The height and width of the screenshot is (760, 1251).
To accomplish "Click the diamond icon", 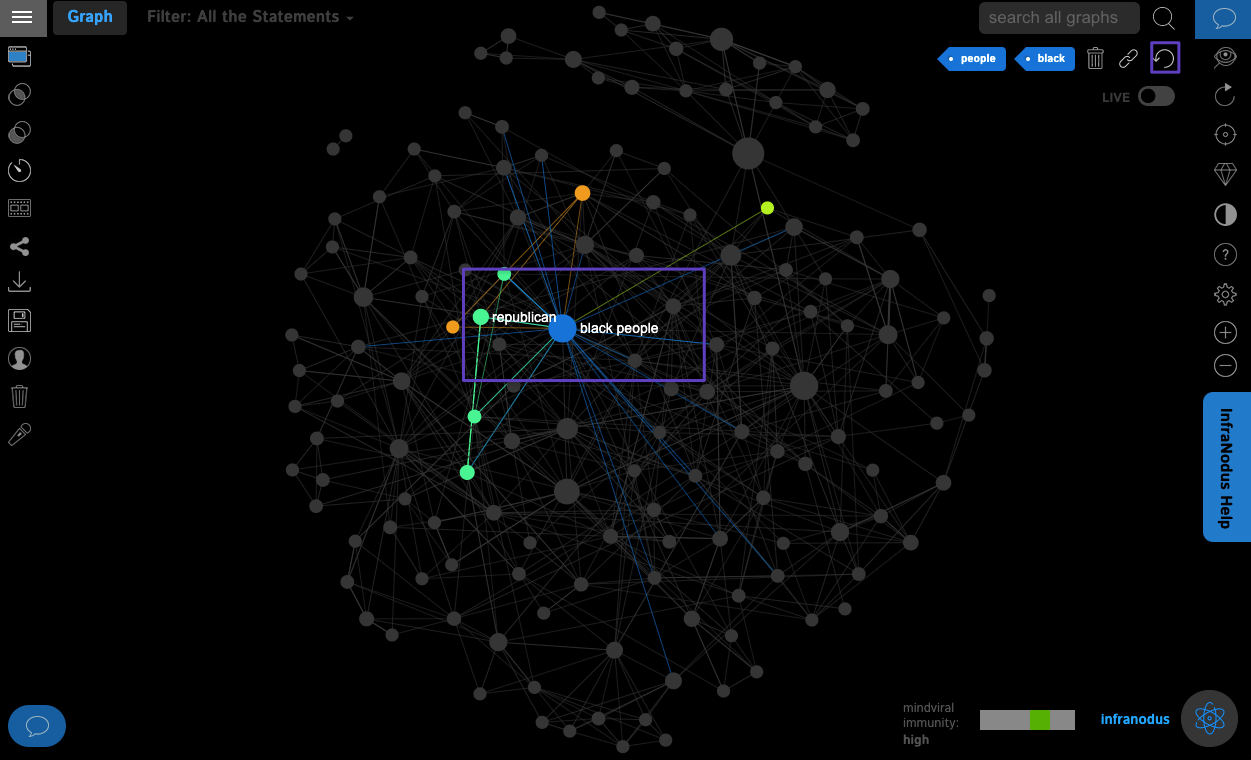I will pyautogui.click(x=1225, y=174).
